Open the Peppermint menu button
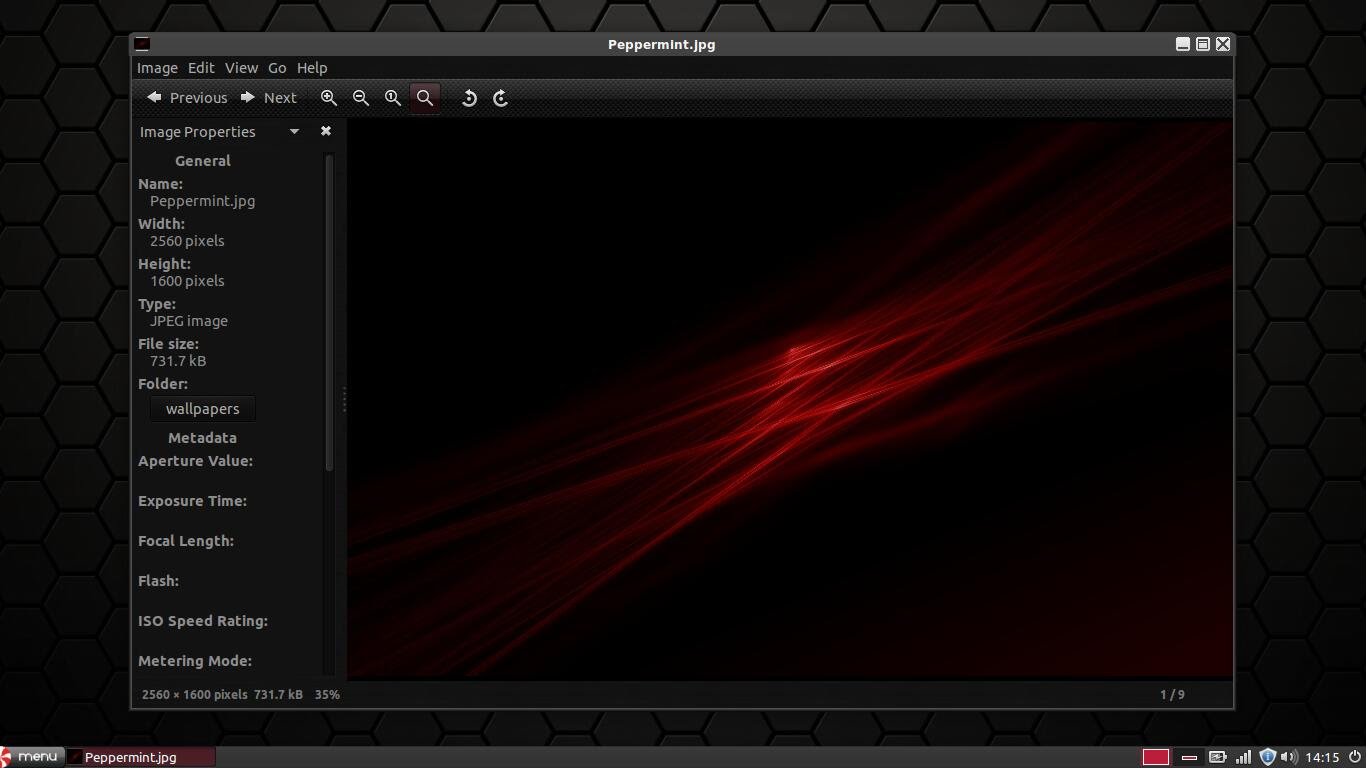Image resolution: width=1366 pixels, height=768 pixels. (x=32, y=757)
